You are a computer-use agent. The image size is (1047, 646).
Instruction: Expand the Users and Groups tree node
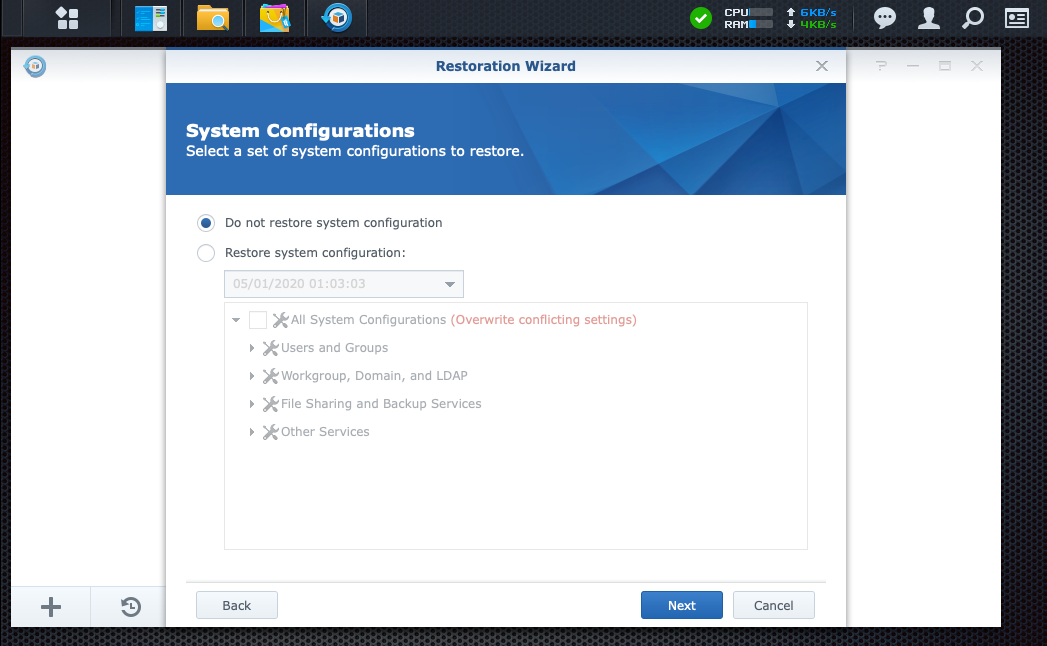252,348
